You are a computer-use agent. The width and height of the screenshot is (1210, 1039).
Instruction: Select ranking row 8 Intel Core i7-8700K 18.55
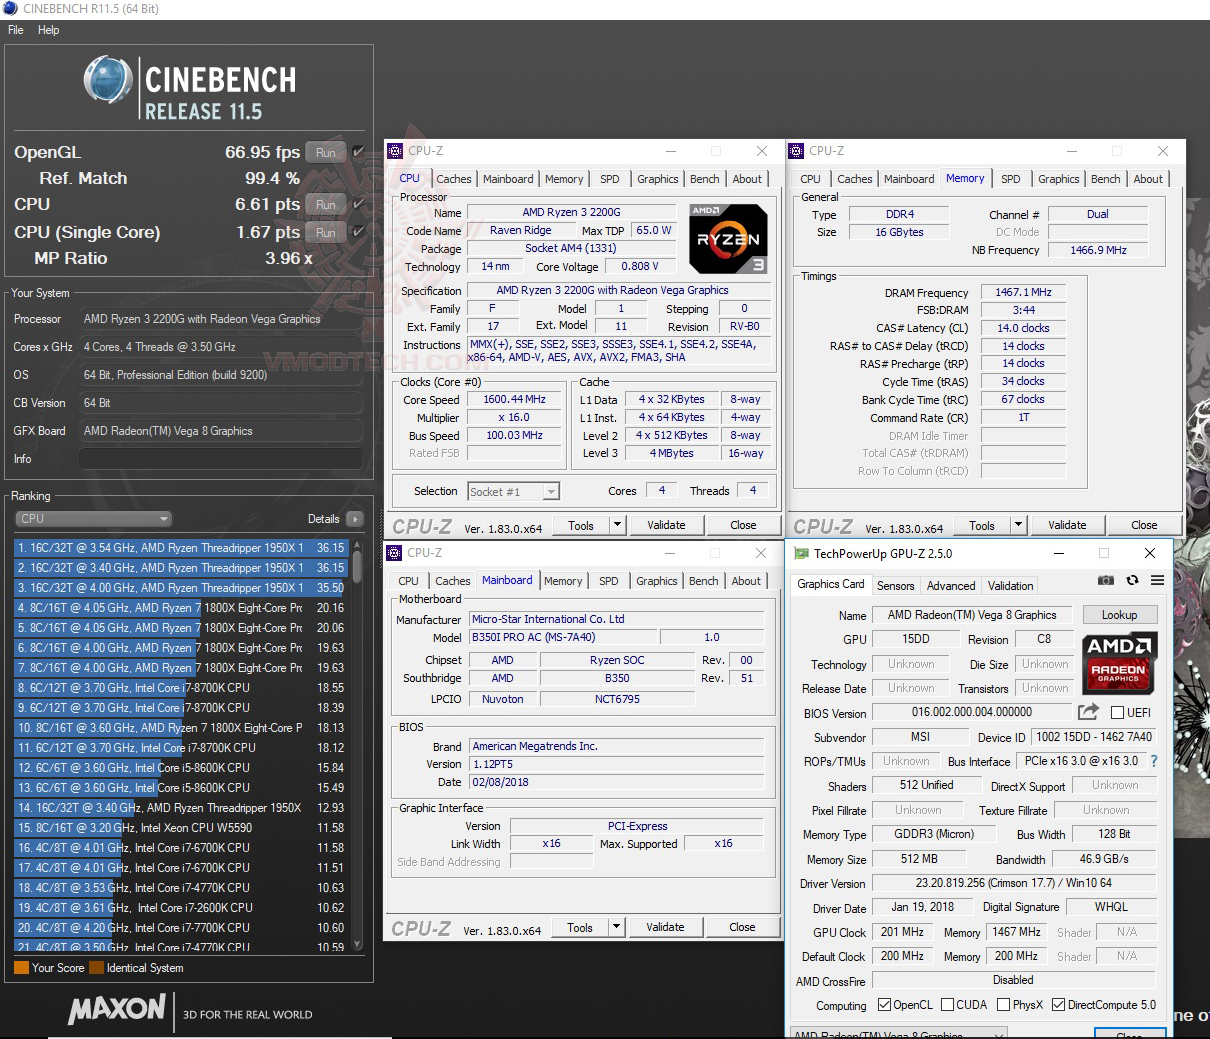click(x=181, y=688)
